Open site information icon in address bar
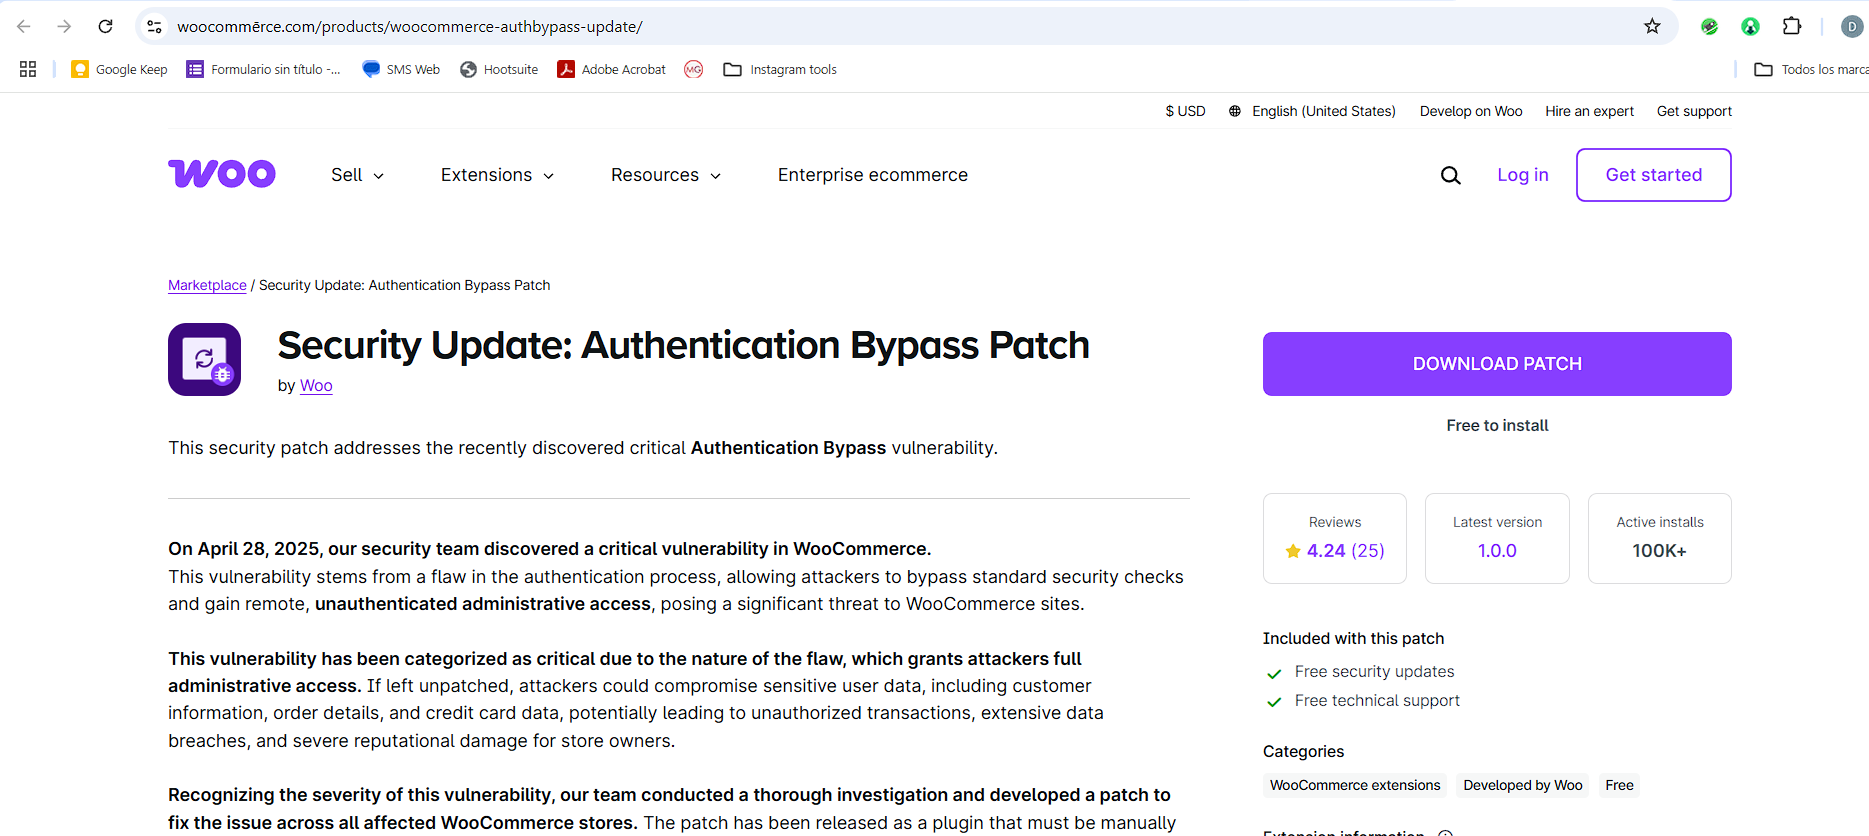The height and width of the screenshot is (836, 1869). click(x=154, y=26)
